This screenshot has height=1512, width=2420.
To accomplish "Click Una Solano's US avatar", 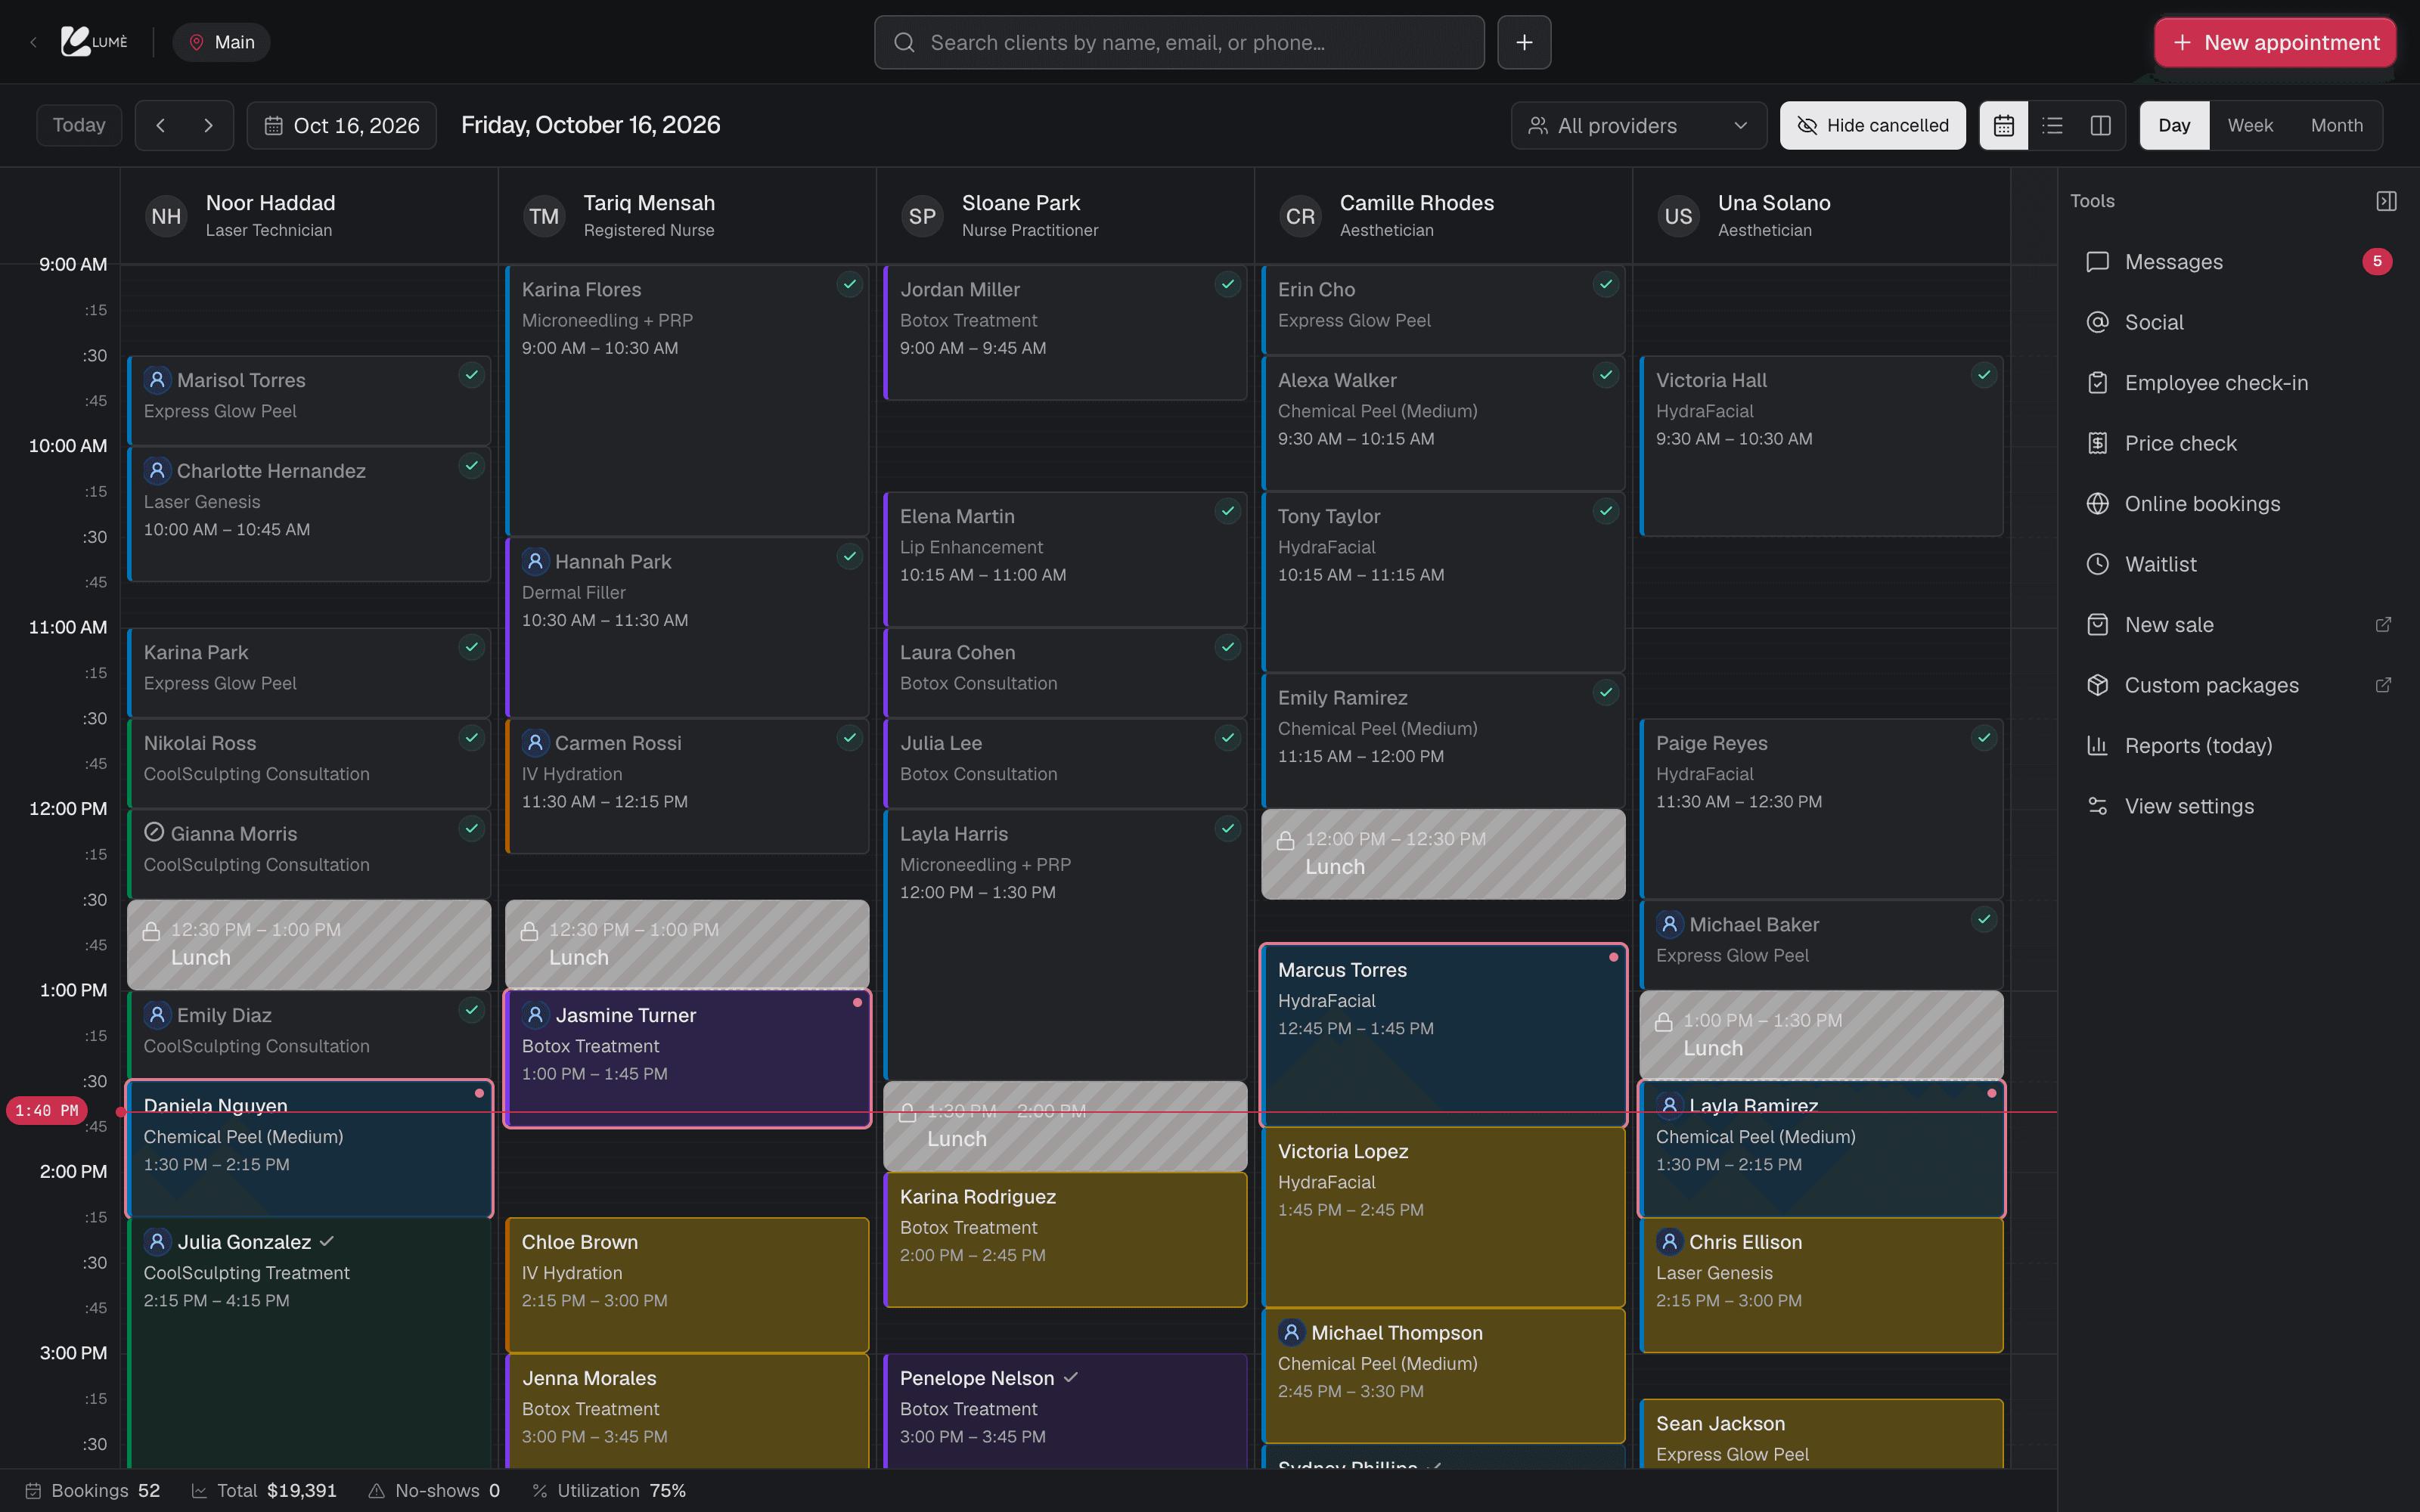I will 1678,216.
